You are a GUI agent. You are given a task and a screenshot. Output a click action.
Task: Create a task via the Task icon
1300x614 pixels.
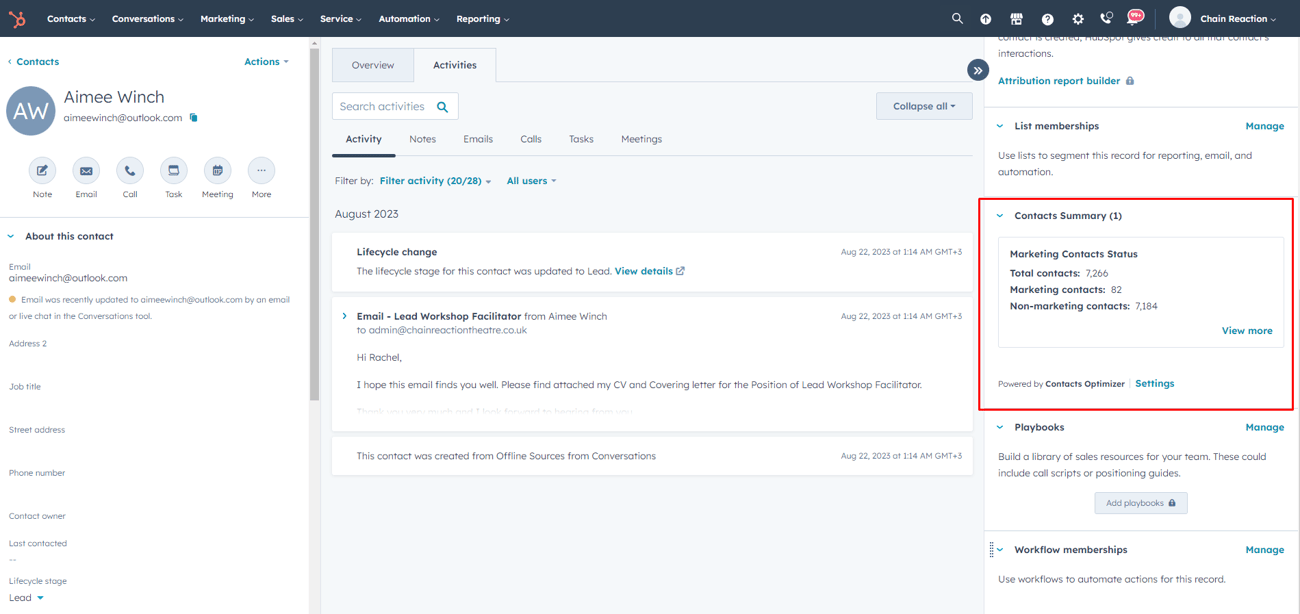click(173, 172)
